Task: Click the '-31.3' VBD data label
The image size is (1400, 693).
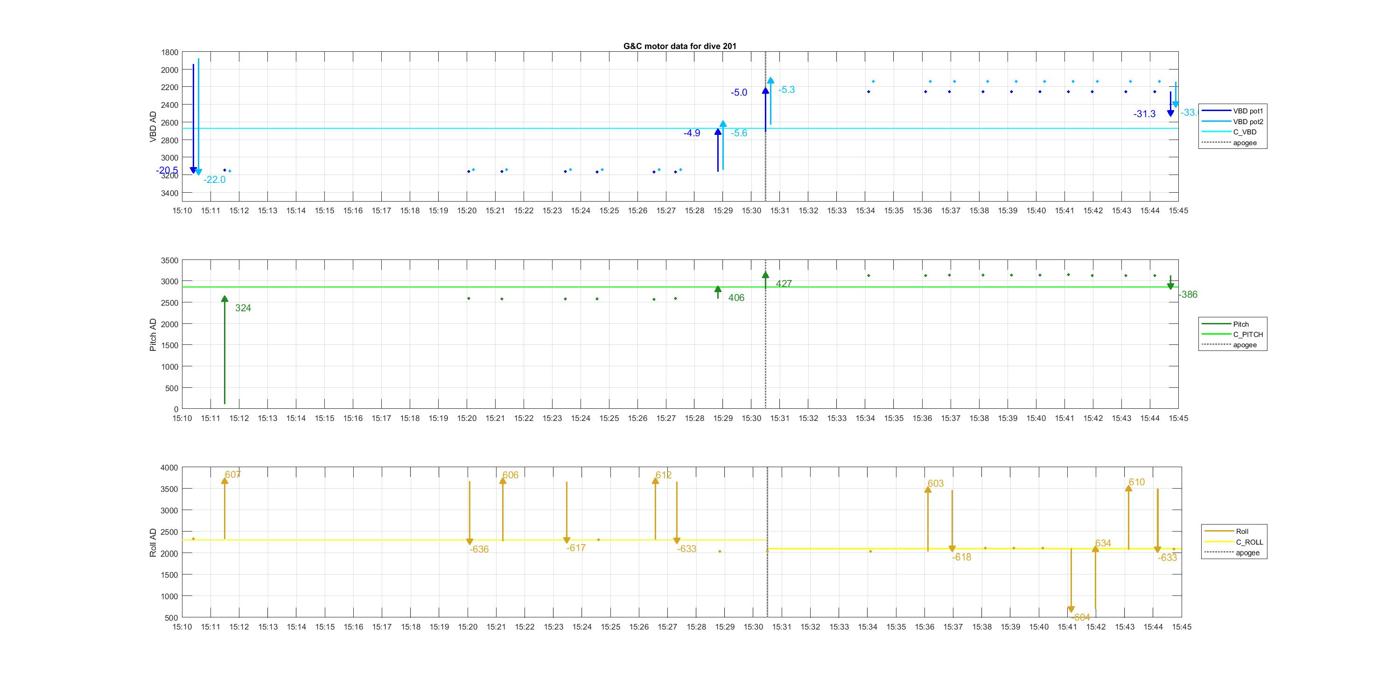Action: [1144, 114]
